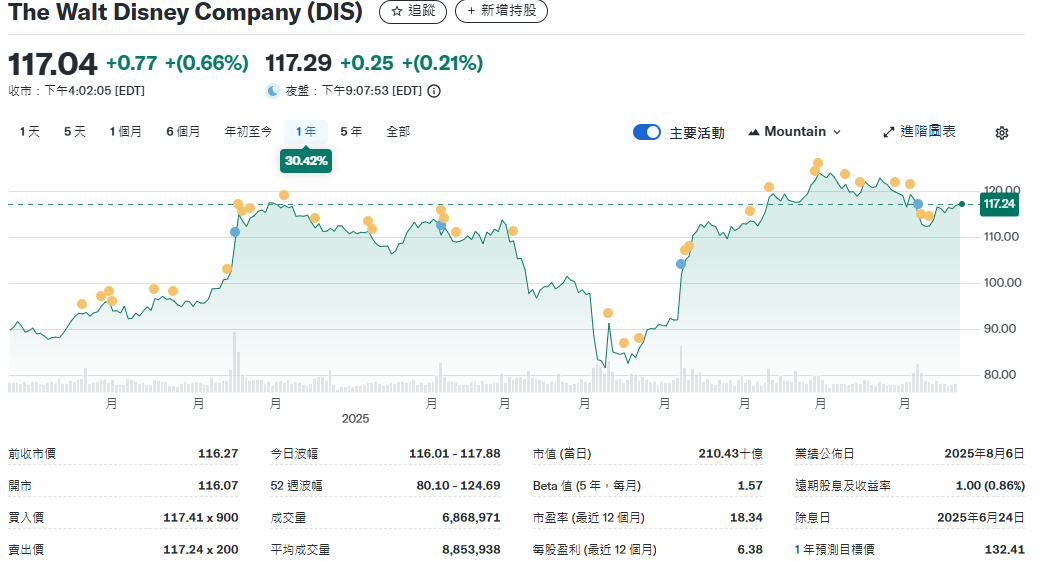Click the 30.42% return badge

(306, 161)
